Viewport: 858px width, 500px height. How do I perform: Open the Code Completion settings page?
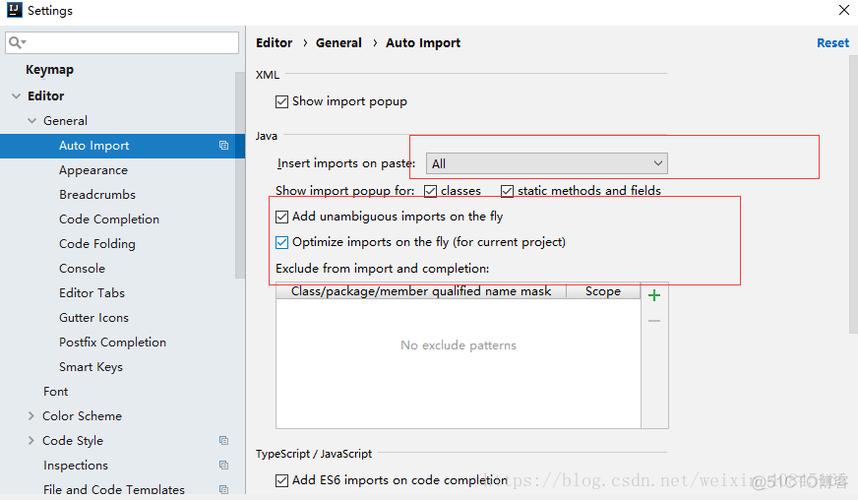(109, 219)
